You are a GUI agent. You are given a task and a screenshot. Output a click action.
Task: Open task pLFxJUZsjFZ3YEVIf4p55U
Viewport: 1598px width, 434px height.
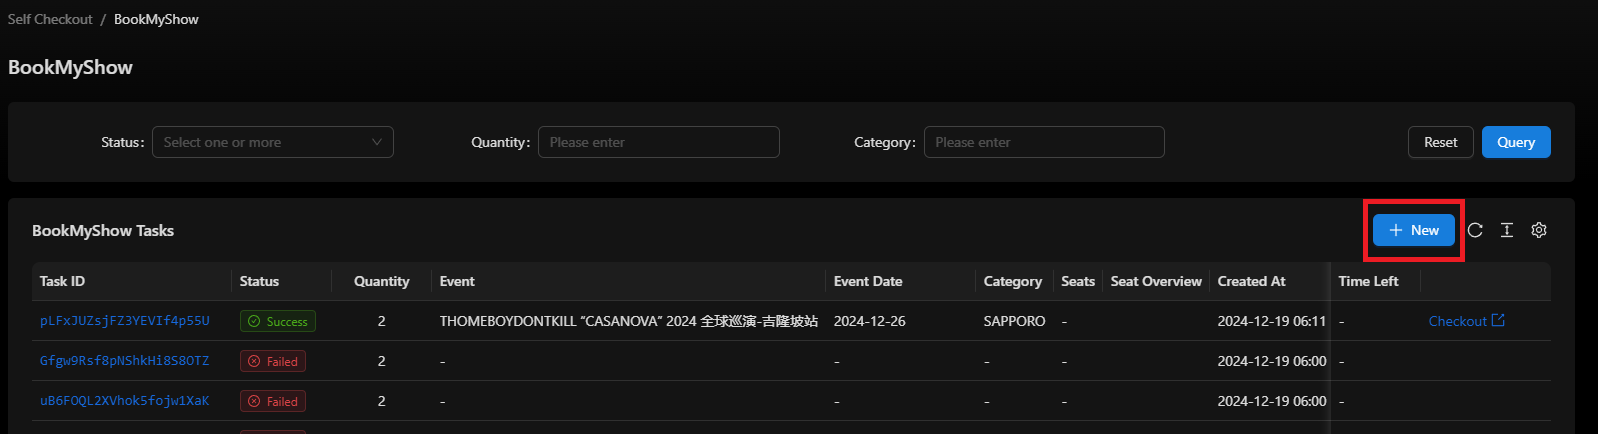click(125, 321)
